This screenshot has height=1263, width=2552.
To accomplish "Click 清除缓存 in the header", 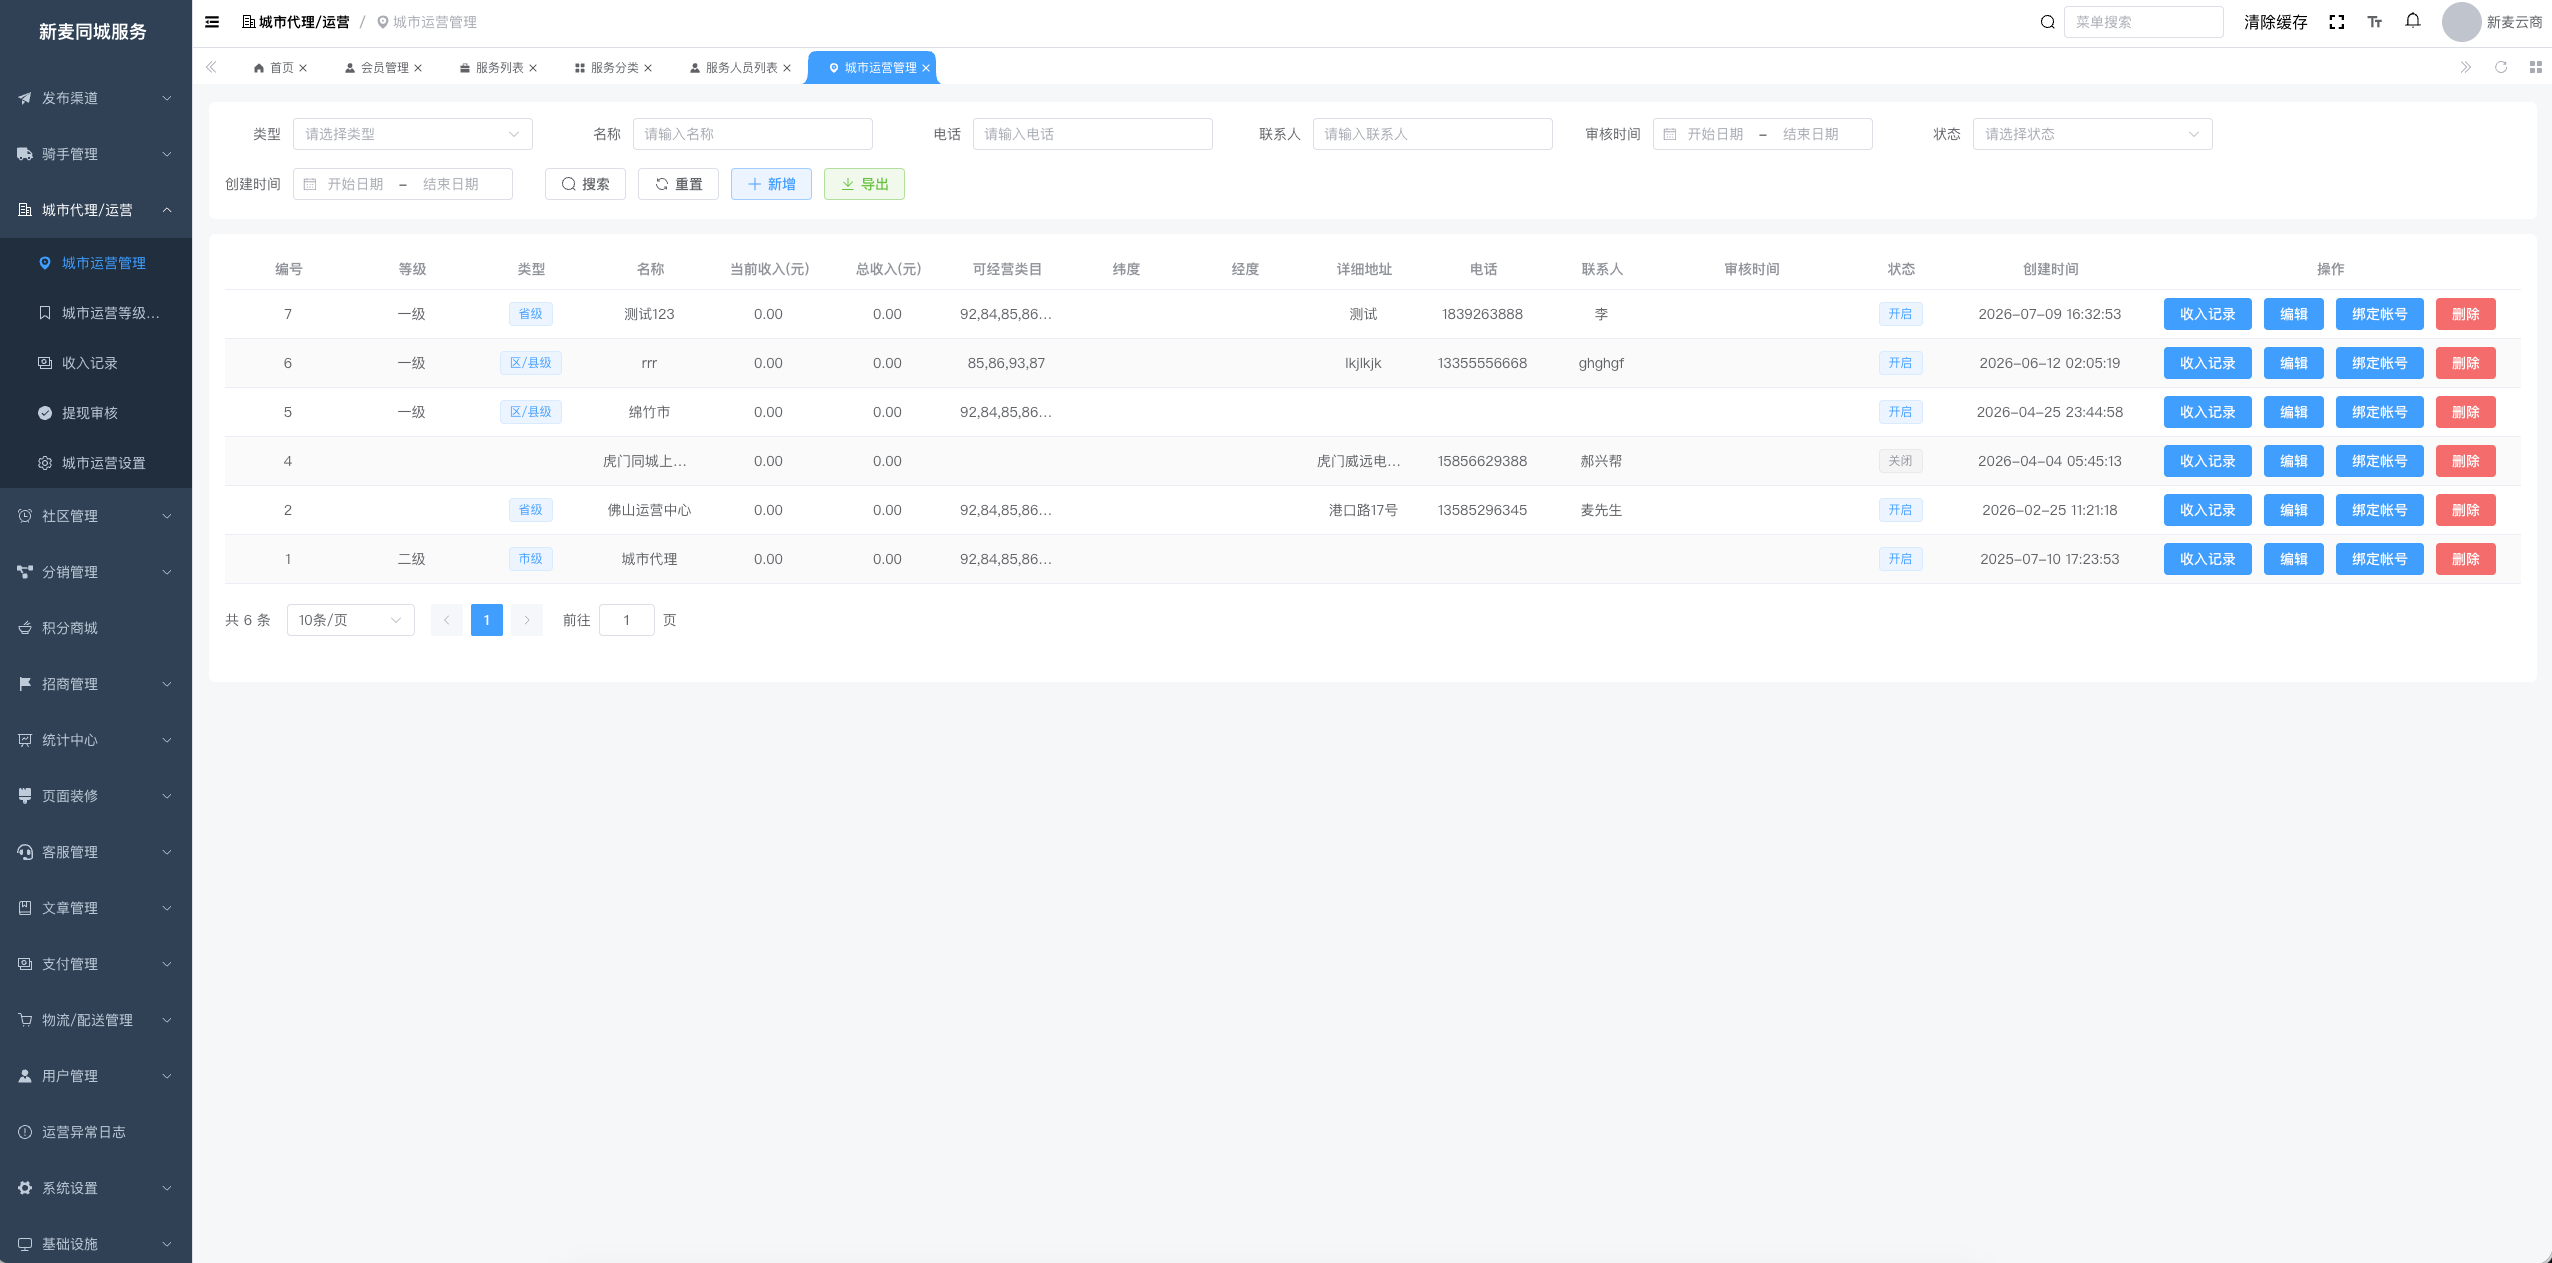I will [x=2275, y=22].
